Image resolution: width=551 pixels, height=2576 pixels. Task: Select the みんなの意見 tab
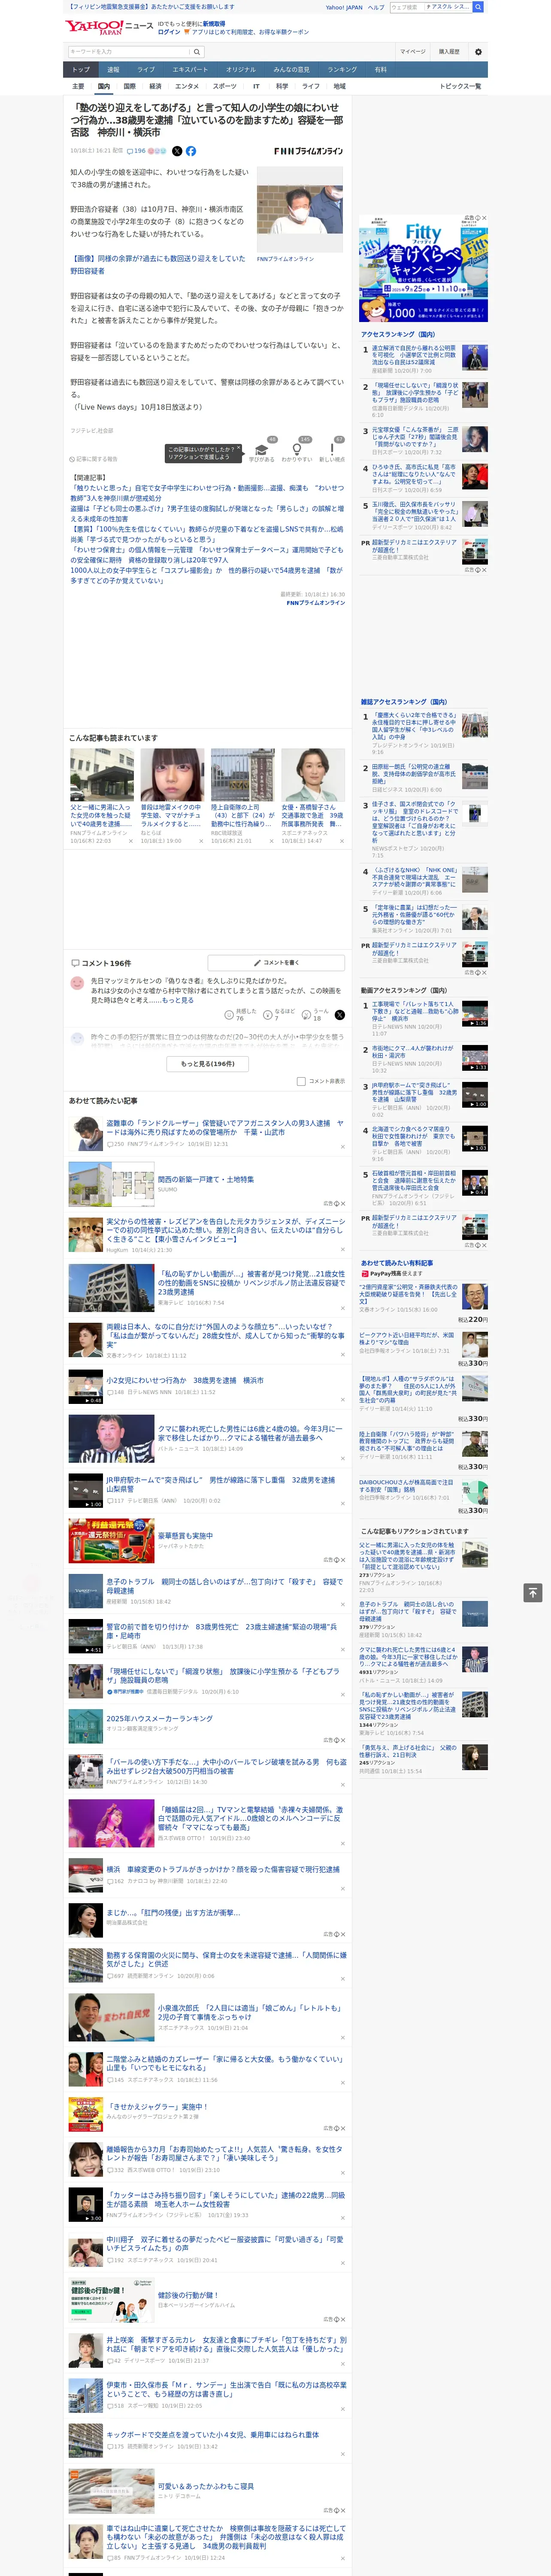291,69
